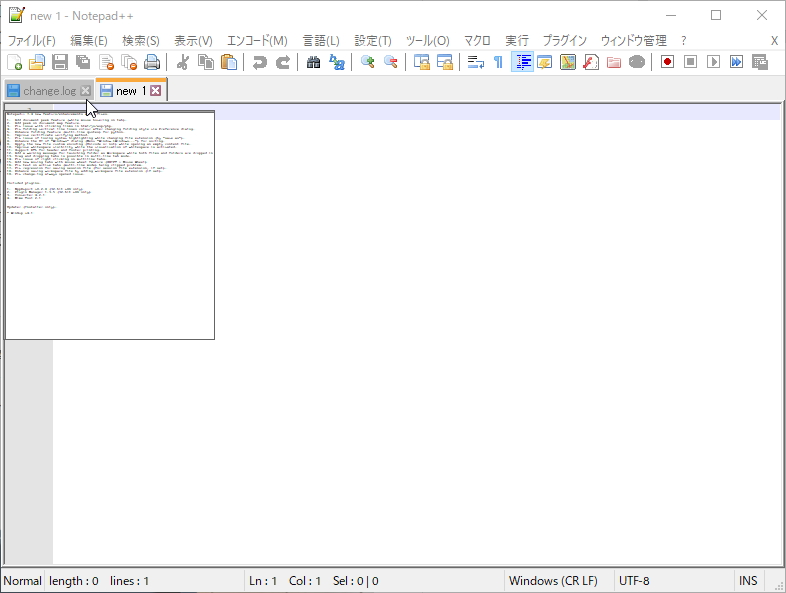Click the Close All documents icon
The width and height of the screenshot is (786, 593).
[129, 62]
